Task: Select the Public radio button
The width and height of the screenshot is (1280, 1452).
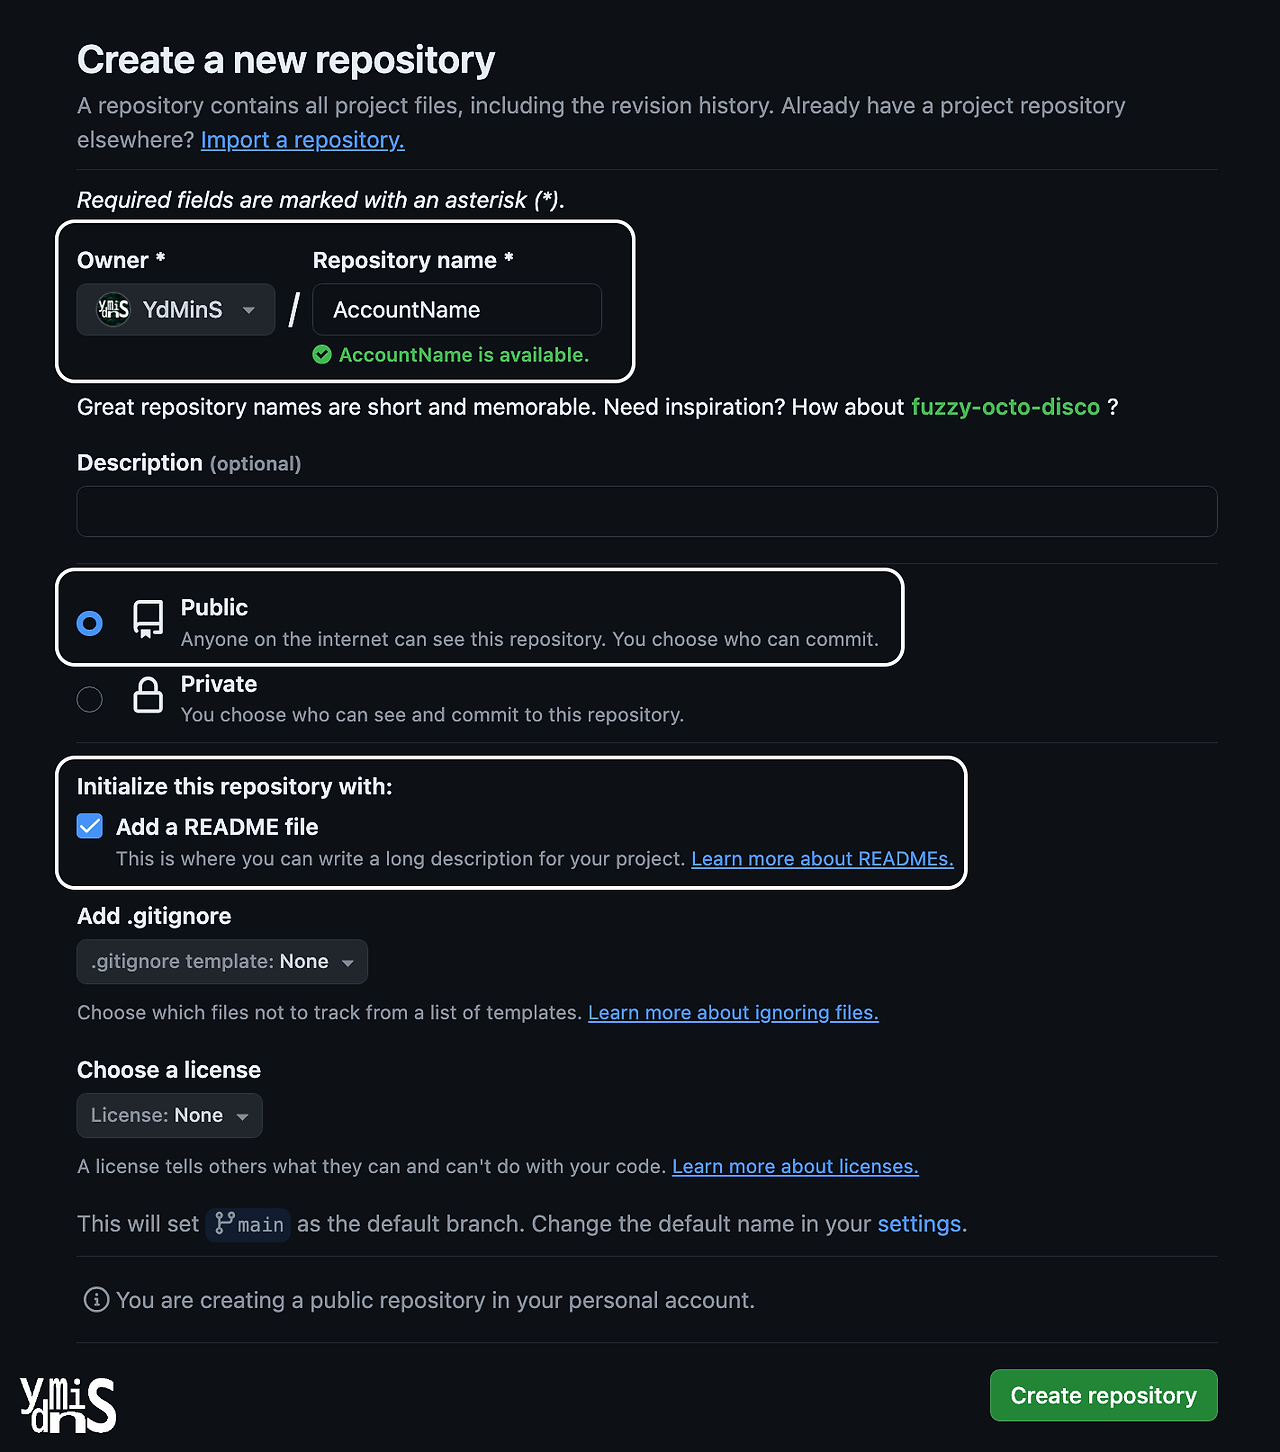Action: (89, 622)
